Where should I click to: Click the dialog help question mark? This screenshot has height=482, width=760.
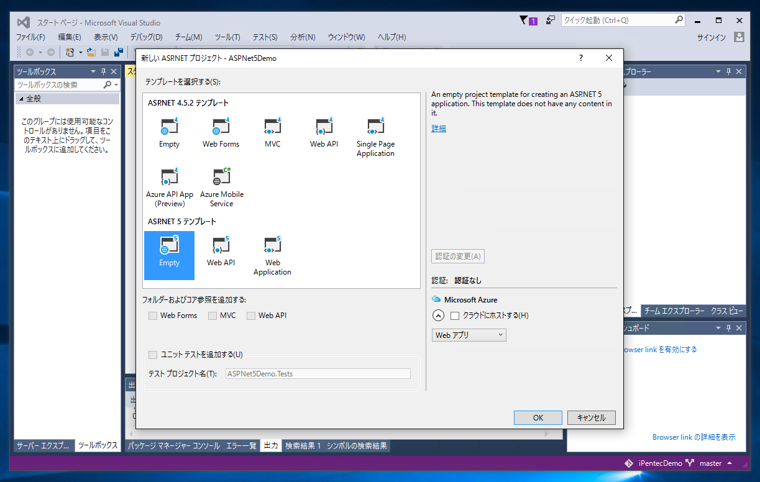[x=581, y=58]
